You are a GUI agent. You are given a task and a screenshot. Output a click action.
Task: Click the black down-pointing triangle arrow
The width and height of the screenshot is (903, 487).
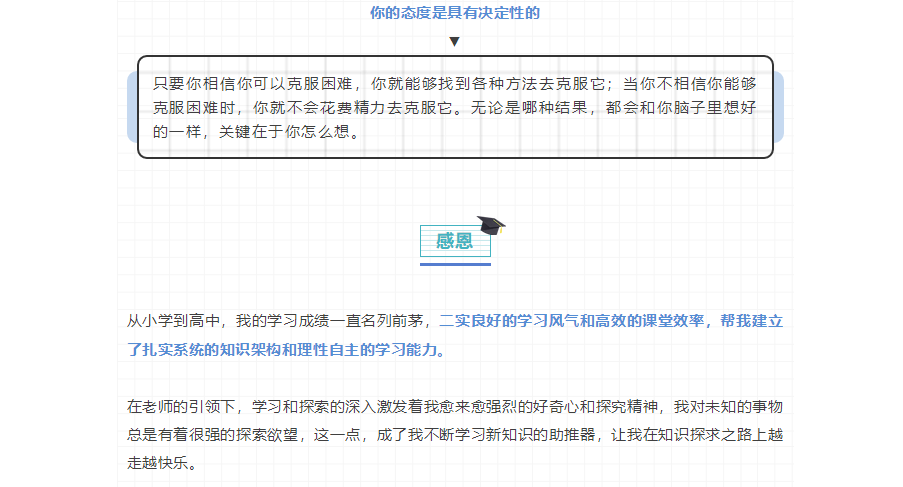coord(454,42)
